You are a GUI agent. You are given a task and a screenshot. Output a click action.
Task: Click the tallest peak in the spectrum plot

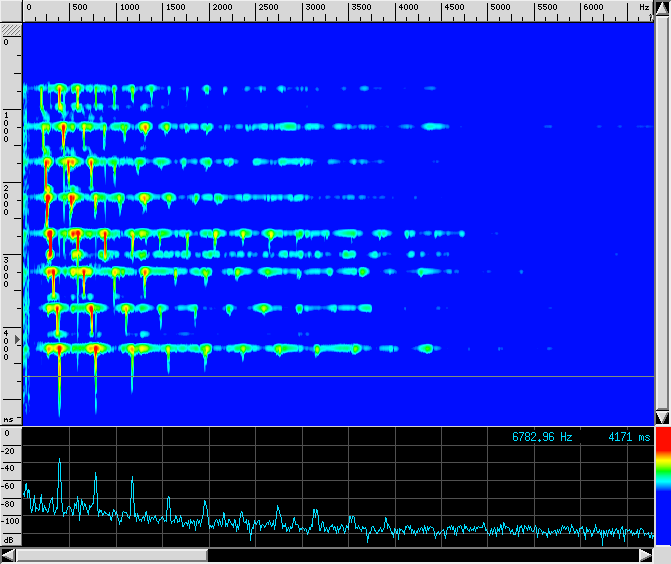point(59,461)
